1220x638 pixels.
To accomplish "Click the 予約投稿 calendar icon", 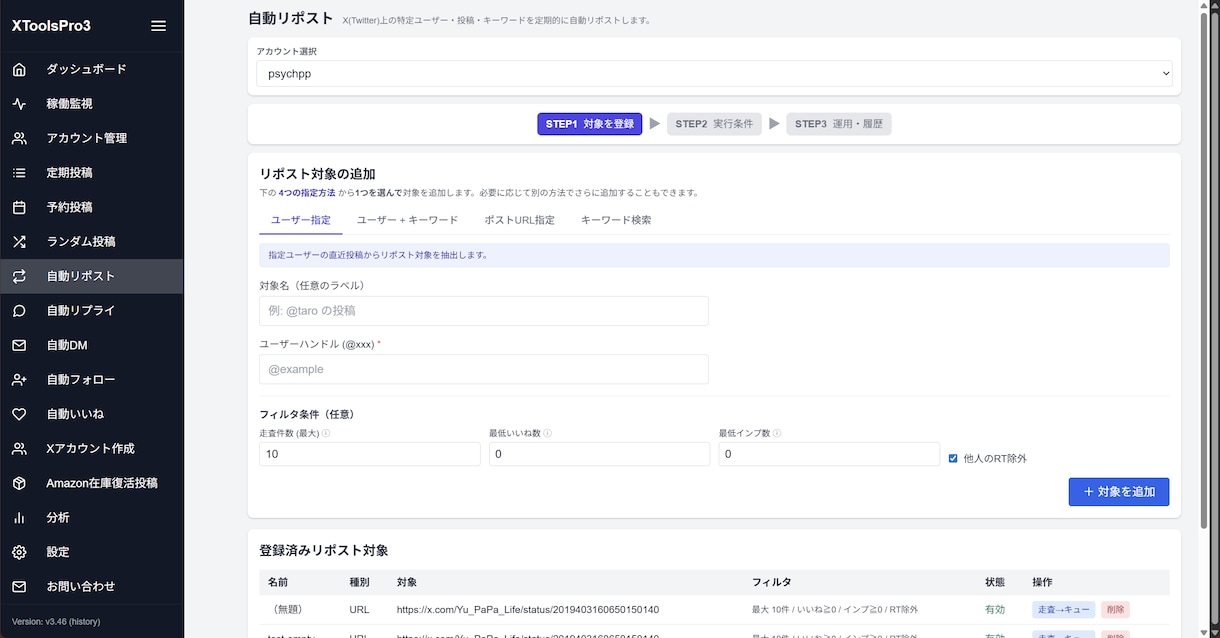I will point(19,207).
